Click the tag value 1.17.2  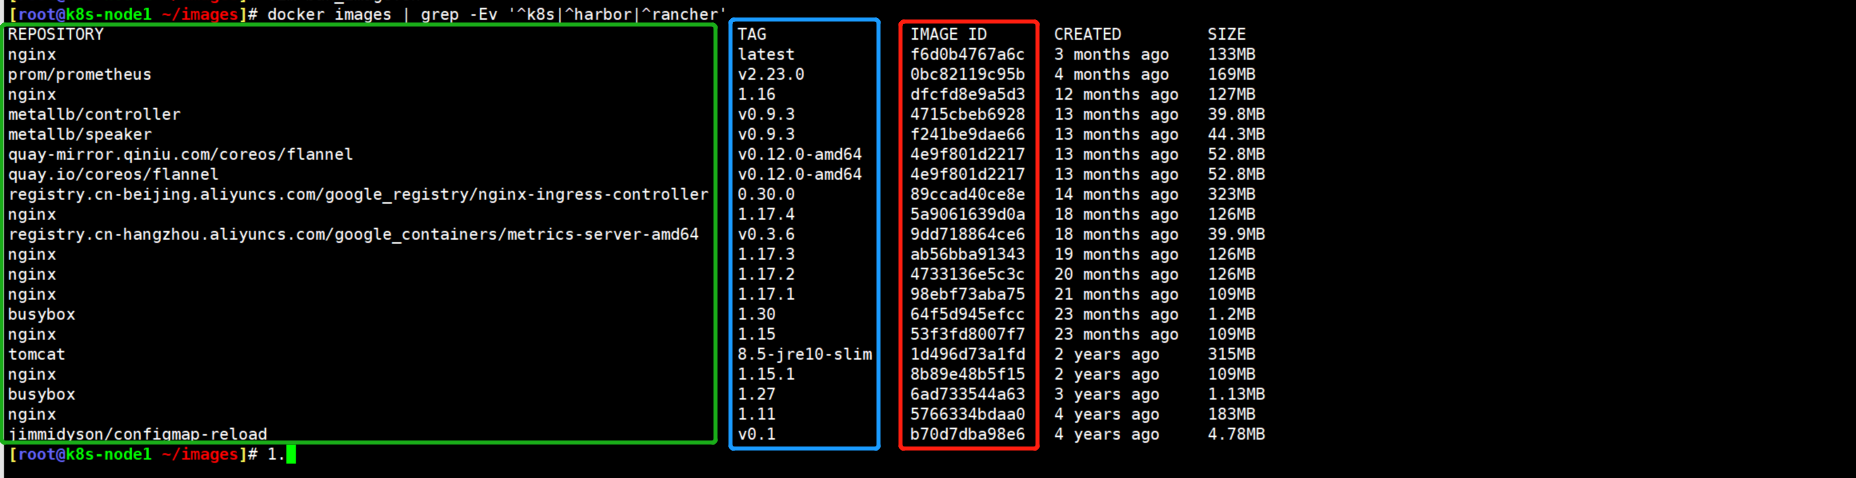766,274
